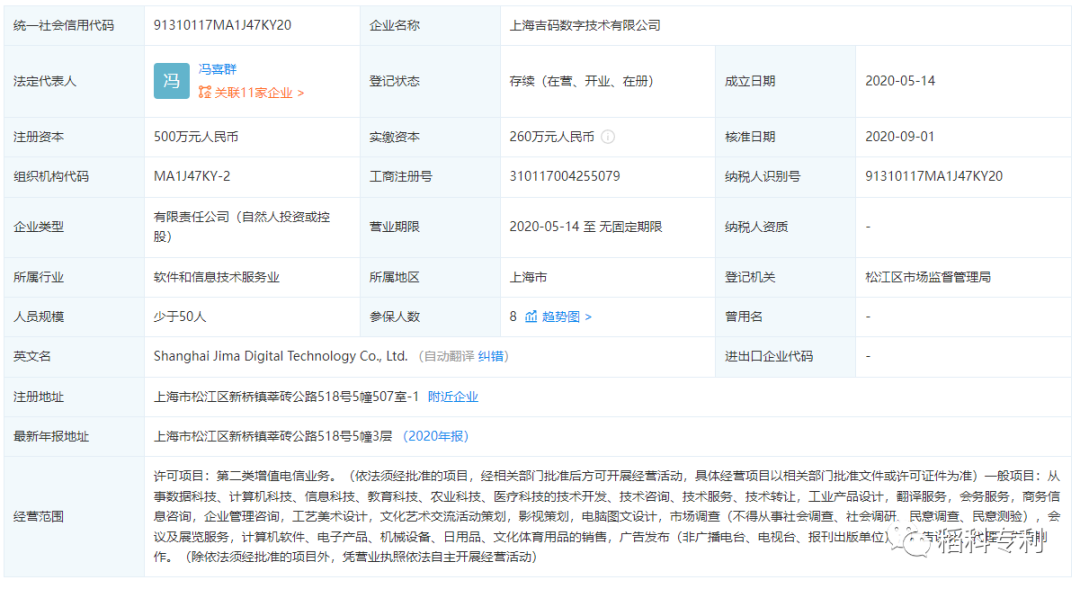Select annual report address ending 5幢3层
The width and height of the screenshot is (1080, 589).
tap(273, 436)
